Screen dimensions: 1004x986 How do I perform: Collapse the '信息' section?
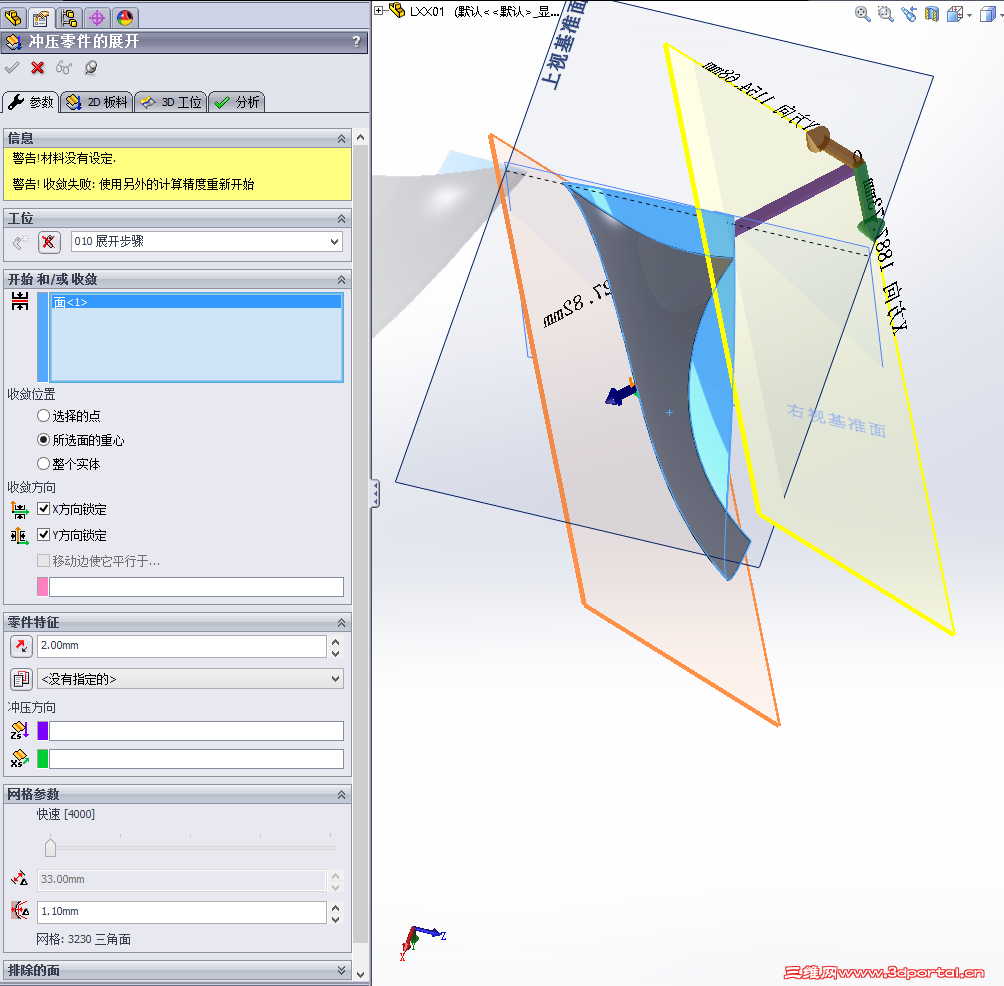click(x=341, y=138)
